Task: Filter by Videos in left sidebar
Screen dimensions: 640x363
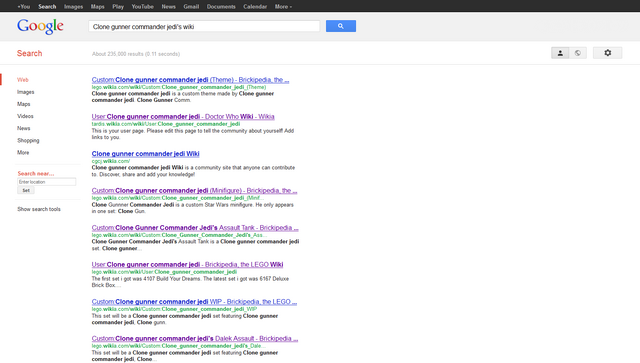Action: pyautogui.click(x=25, y=116)
